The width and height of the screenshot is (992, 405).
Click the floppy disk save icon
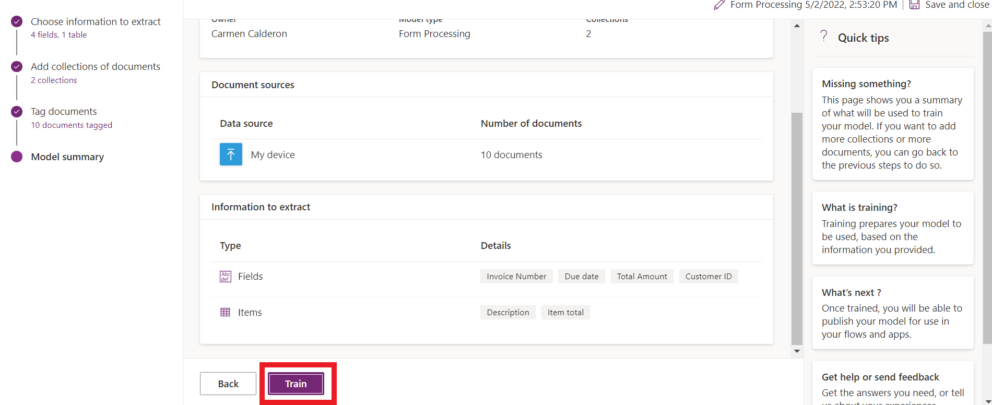coord(914,5)
